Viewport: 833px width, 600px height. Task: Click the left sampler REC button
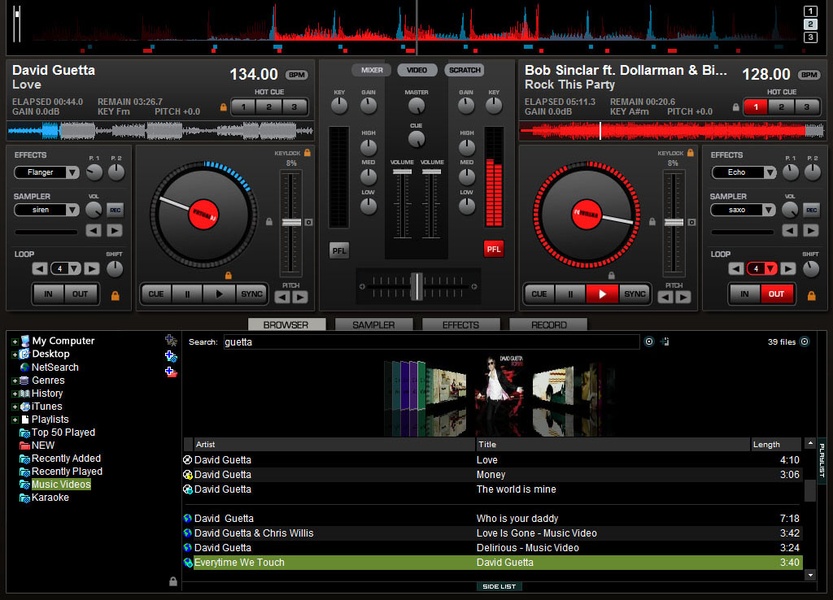click(114, 210)
